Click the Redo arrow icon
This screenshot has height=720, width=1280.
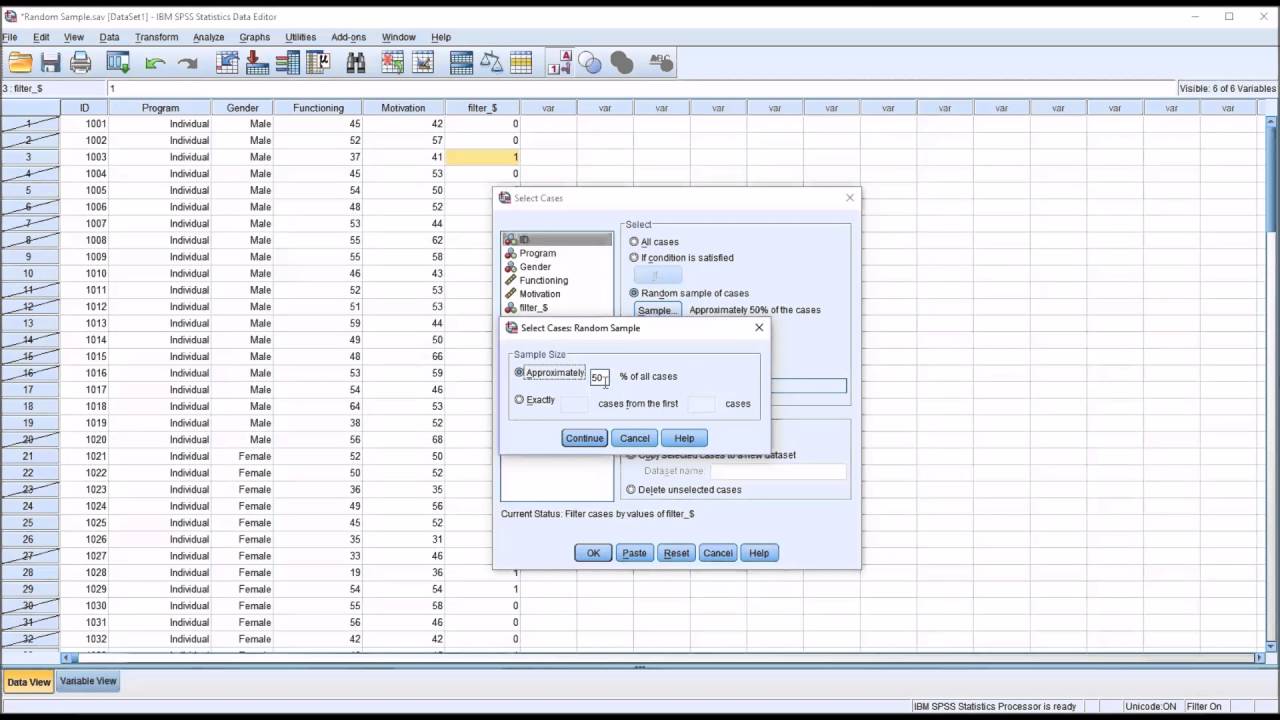click(x=187, y=63)
